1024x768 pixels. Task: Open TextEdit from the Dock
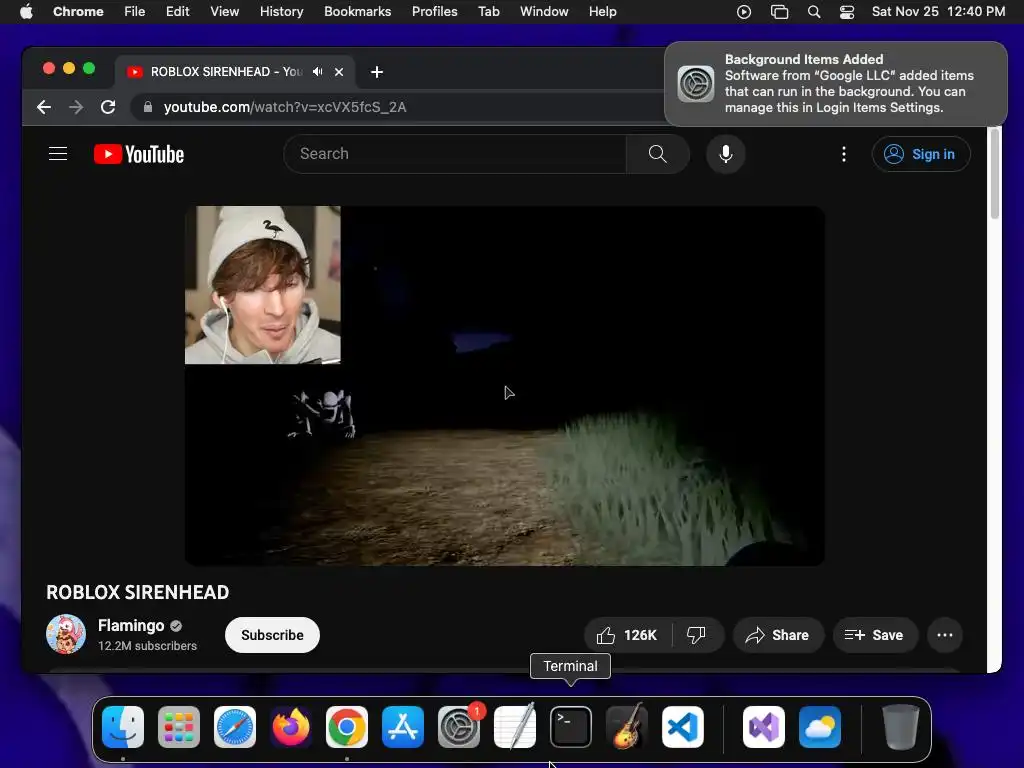pos(515,727)
